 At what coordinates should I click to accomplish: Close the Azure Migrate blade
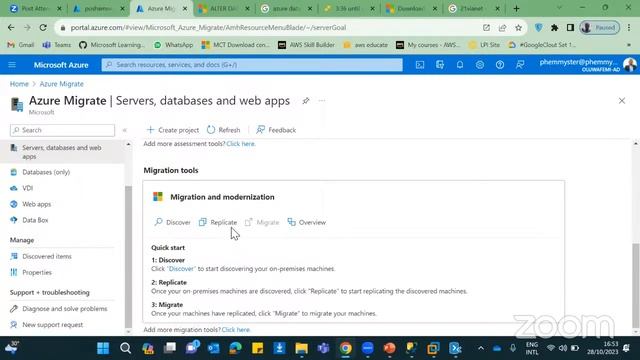click(x=622, y=101)
